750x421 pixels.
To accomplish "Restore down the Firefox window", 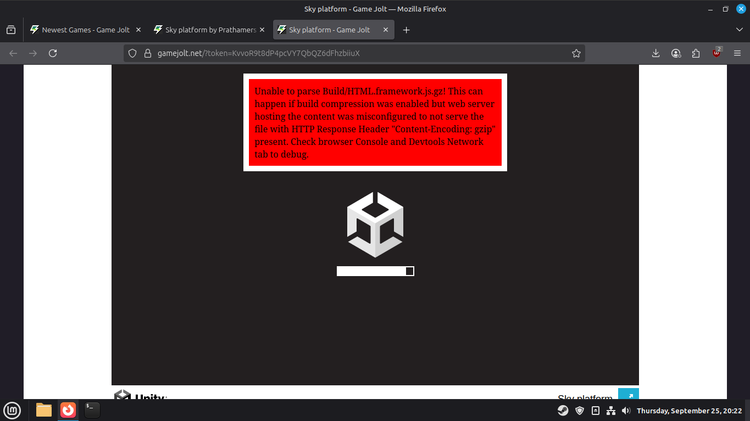I will (x=726, y=9).
